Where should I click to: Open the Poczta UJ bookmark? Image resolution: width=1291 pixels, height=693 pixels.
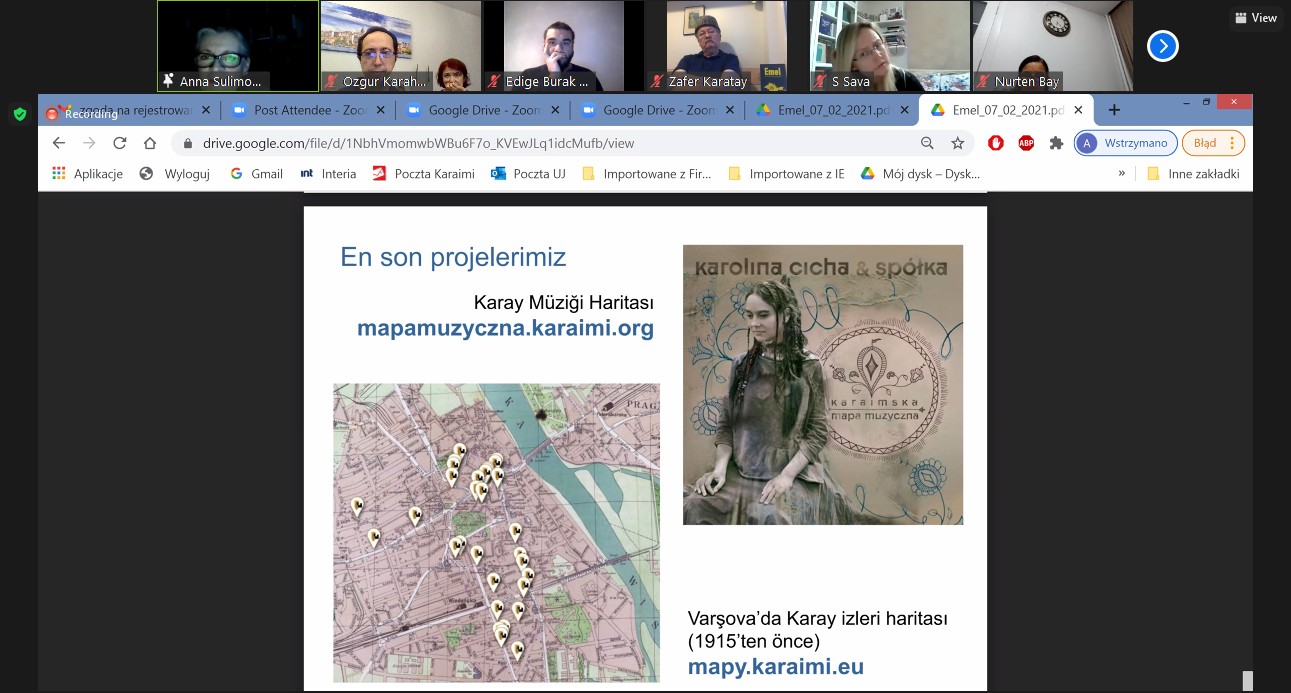[x=528, y=173]
